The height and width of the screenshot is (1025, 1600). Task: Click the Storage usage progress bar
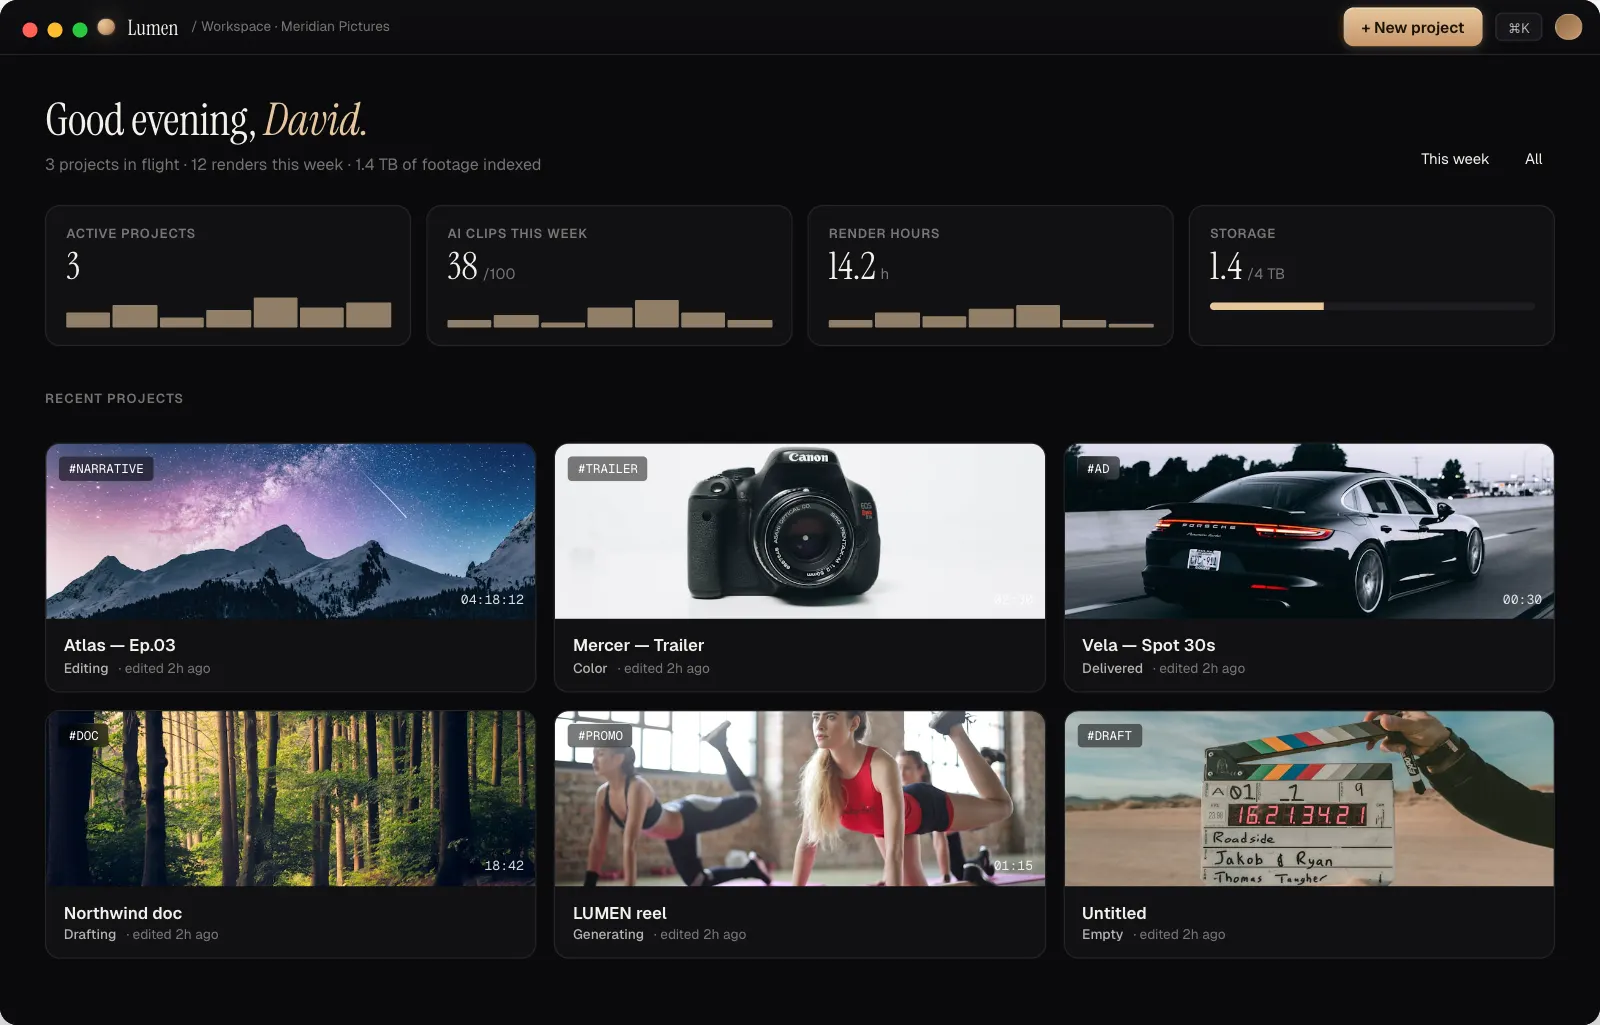[1371, 306]
